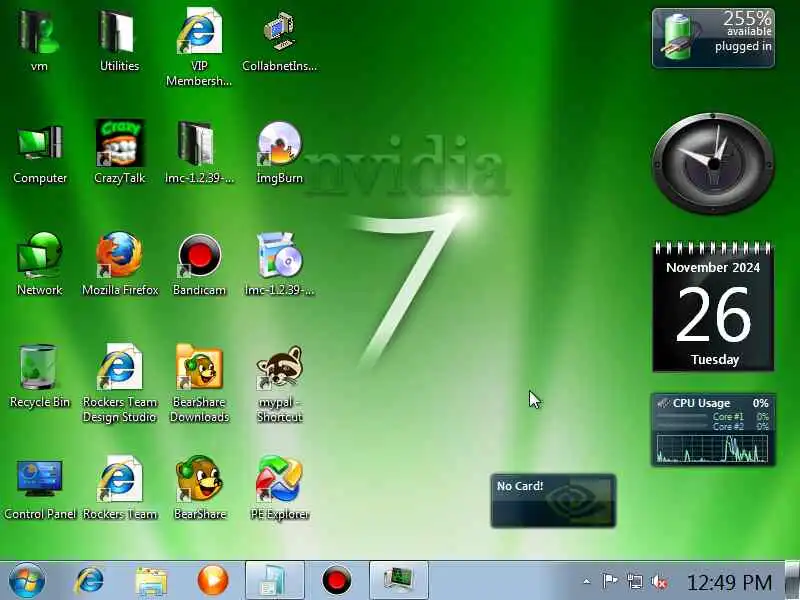Show hidden tray icons arrow
This screenshot has height=600, width=800.
tap(587, 581)
